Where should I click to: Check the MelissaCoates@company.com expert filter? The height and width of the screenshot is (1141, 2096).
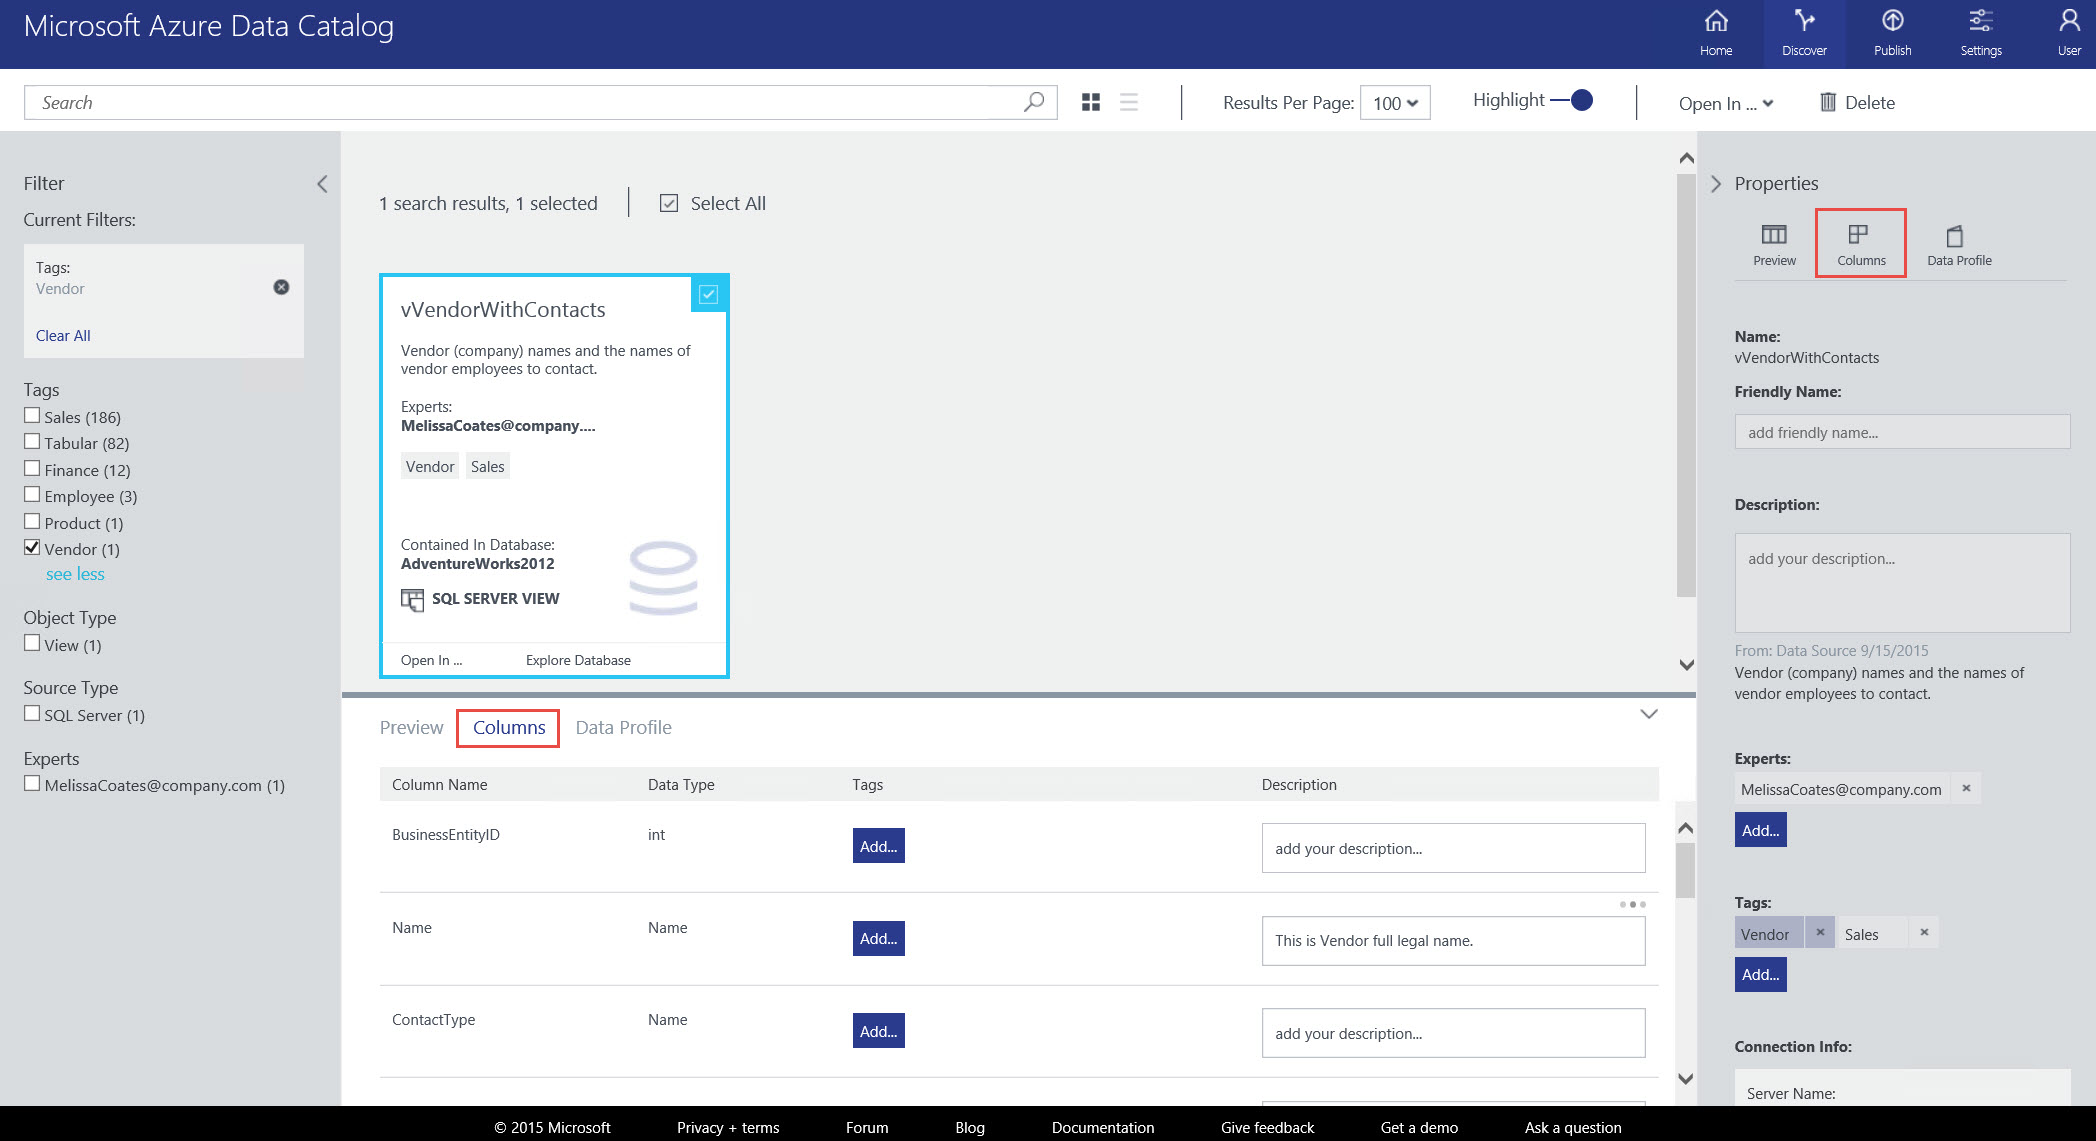coord(32,783)
